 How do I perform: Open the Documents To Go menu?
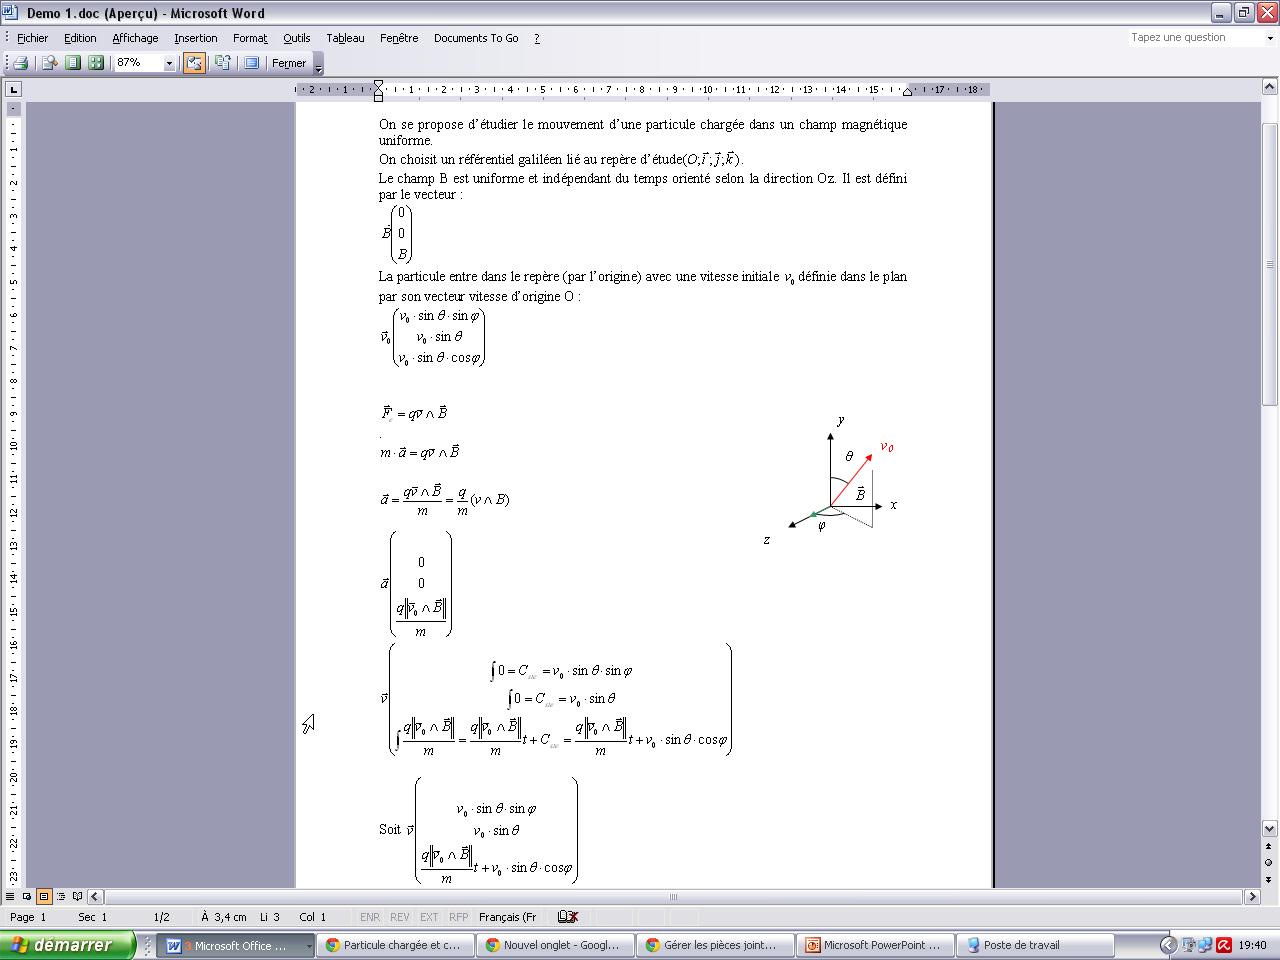(476, 38)
